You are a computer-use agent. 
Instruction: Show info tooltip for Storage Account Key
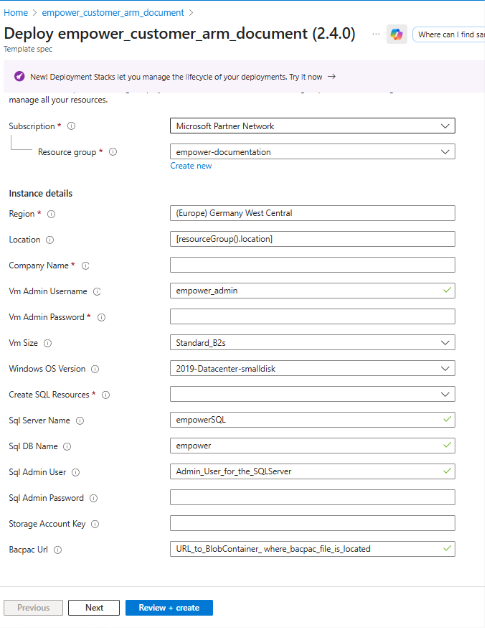tap(95, 524)
